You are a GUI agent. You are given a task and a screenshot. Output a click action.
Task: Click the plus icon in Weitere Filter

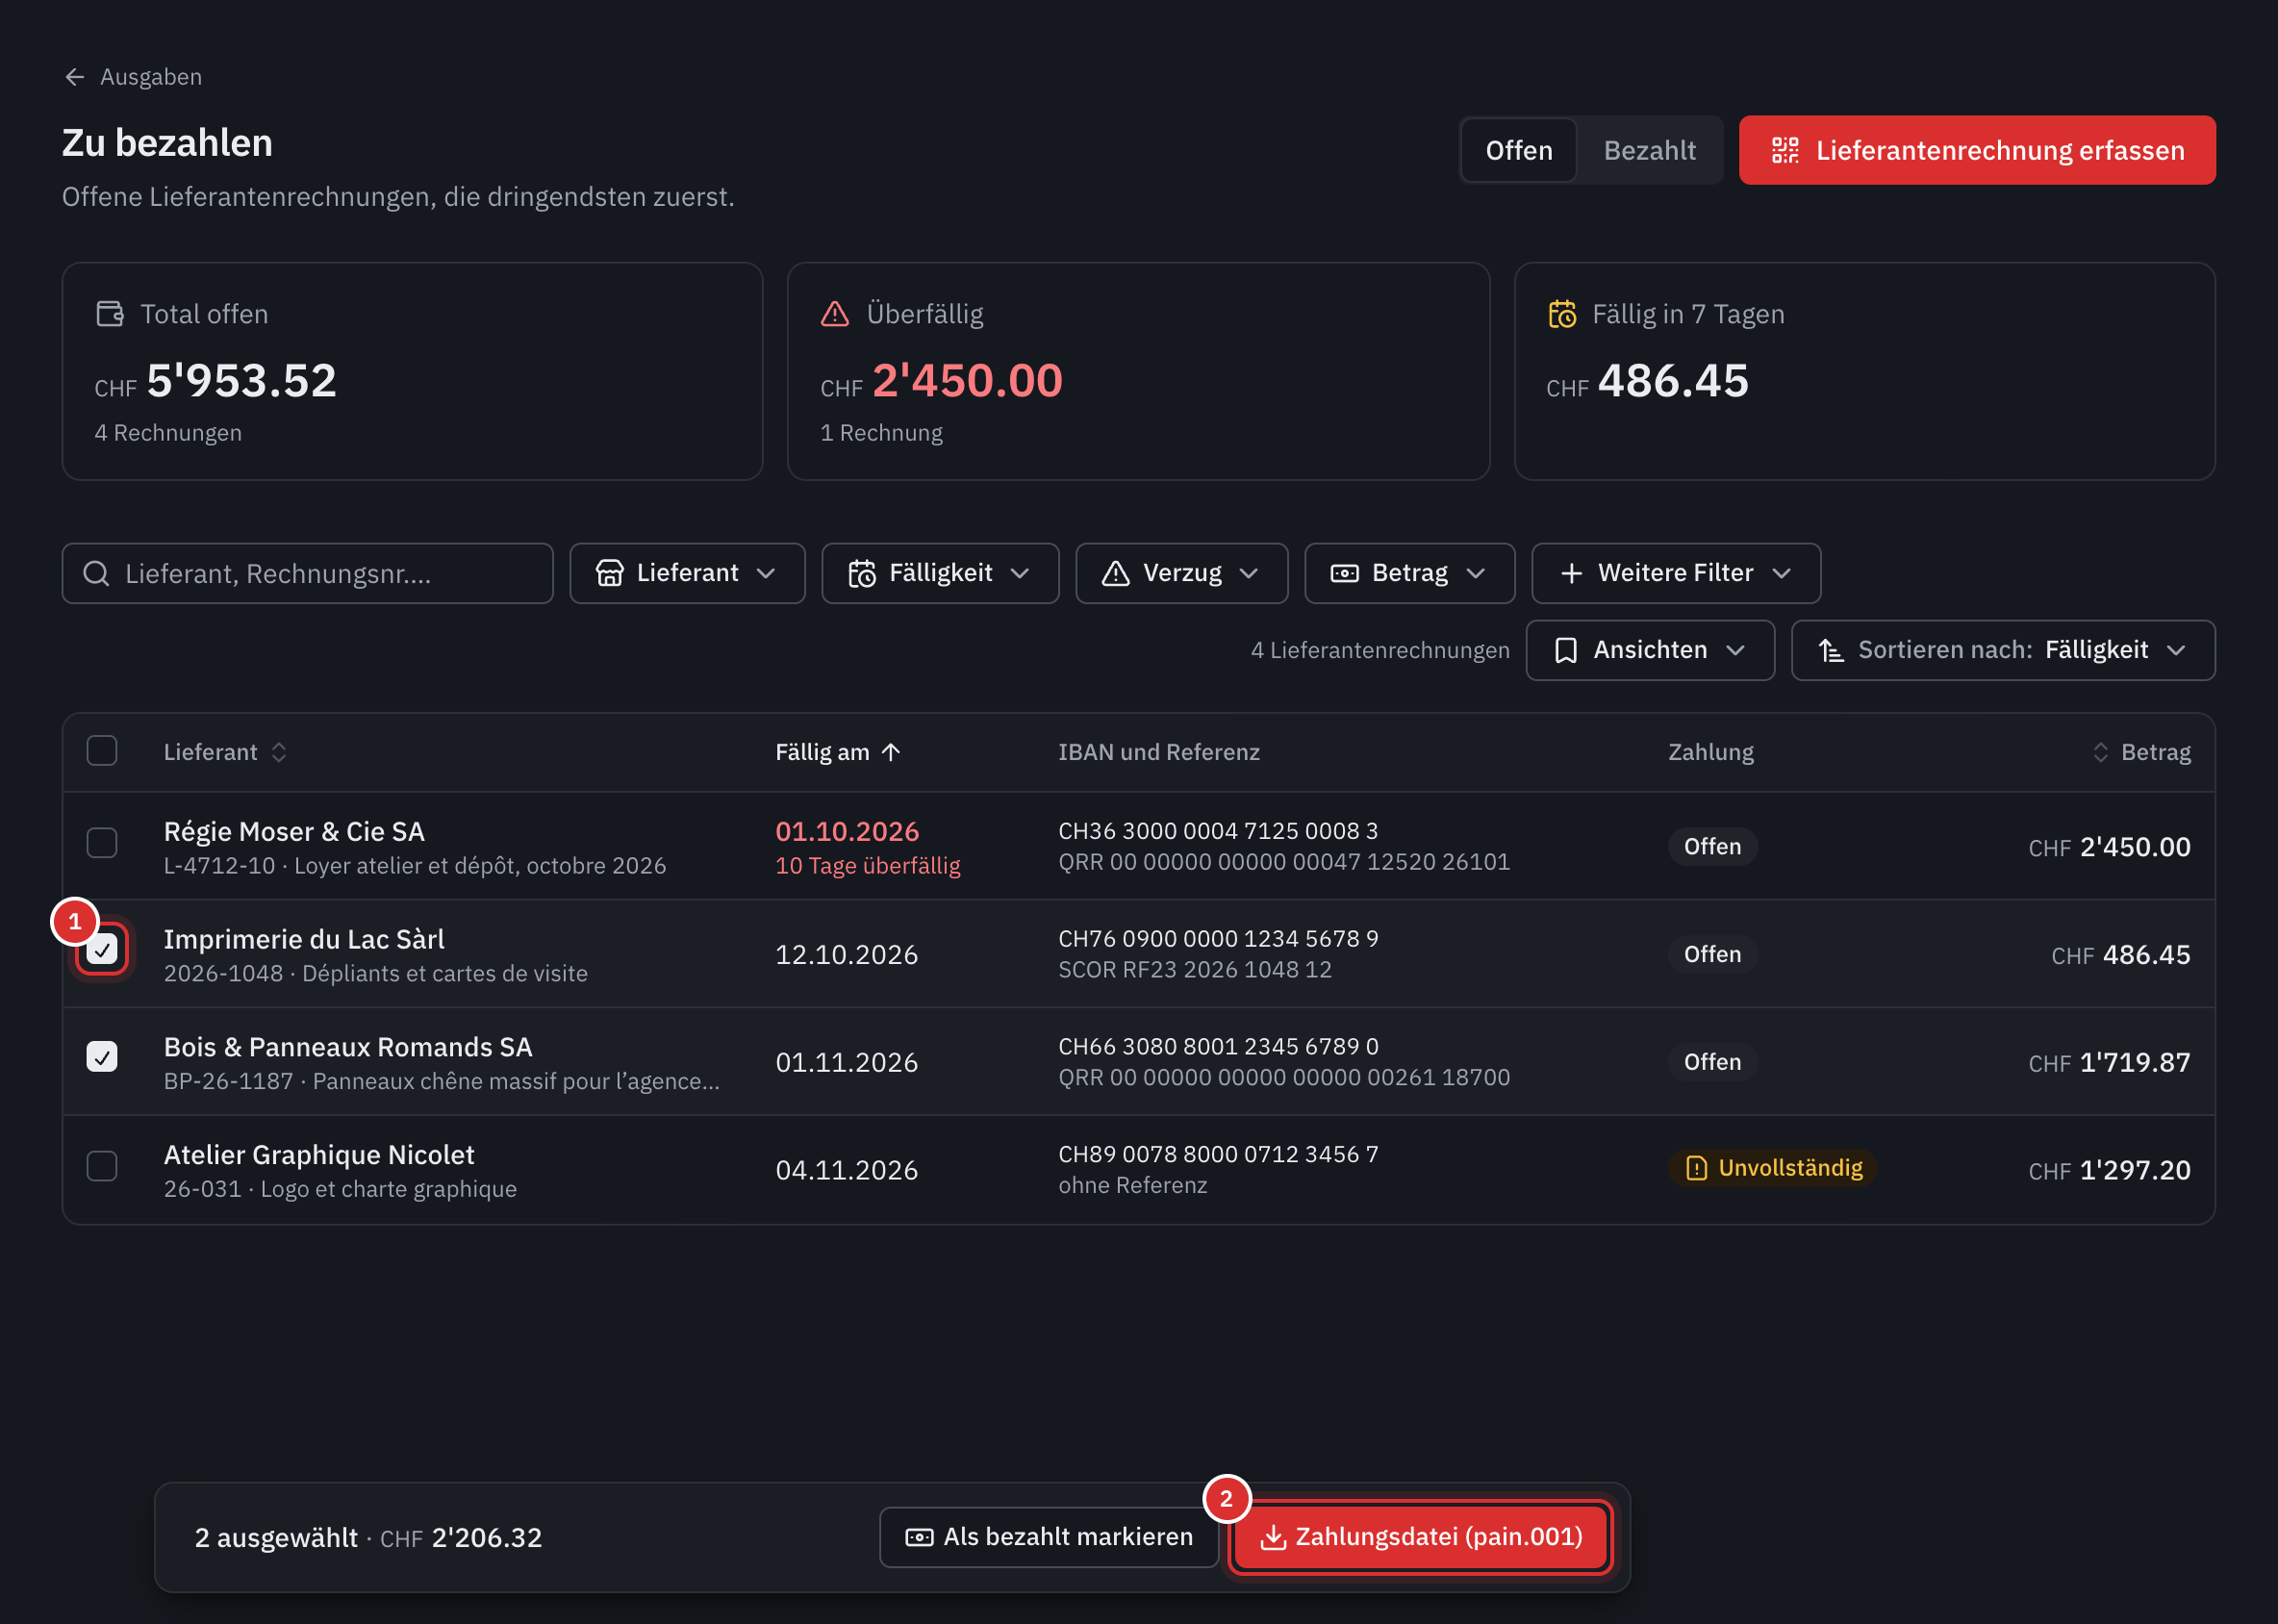click(1571, 573)
